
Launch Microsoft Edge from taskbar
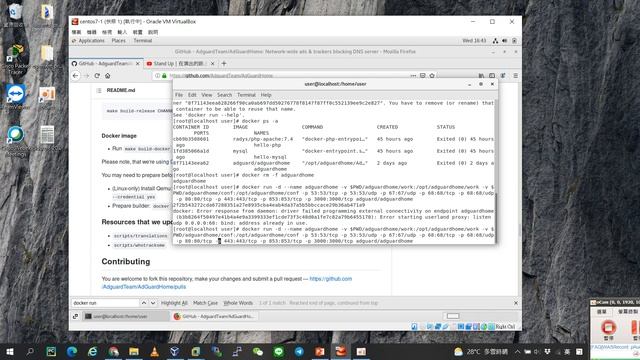pyautogui.click(x=72, y=351)
